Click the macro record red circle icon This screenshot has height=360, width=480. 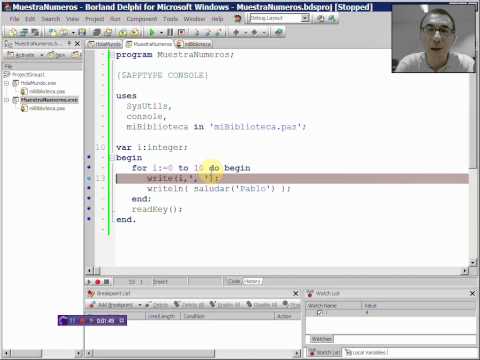tap(98, 282)
